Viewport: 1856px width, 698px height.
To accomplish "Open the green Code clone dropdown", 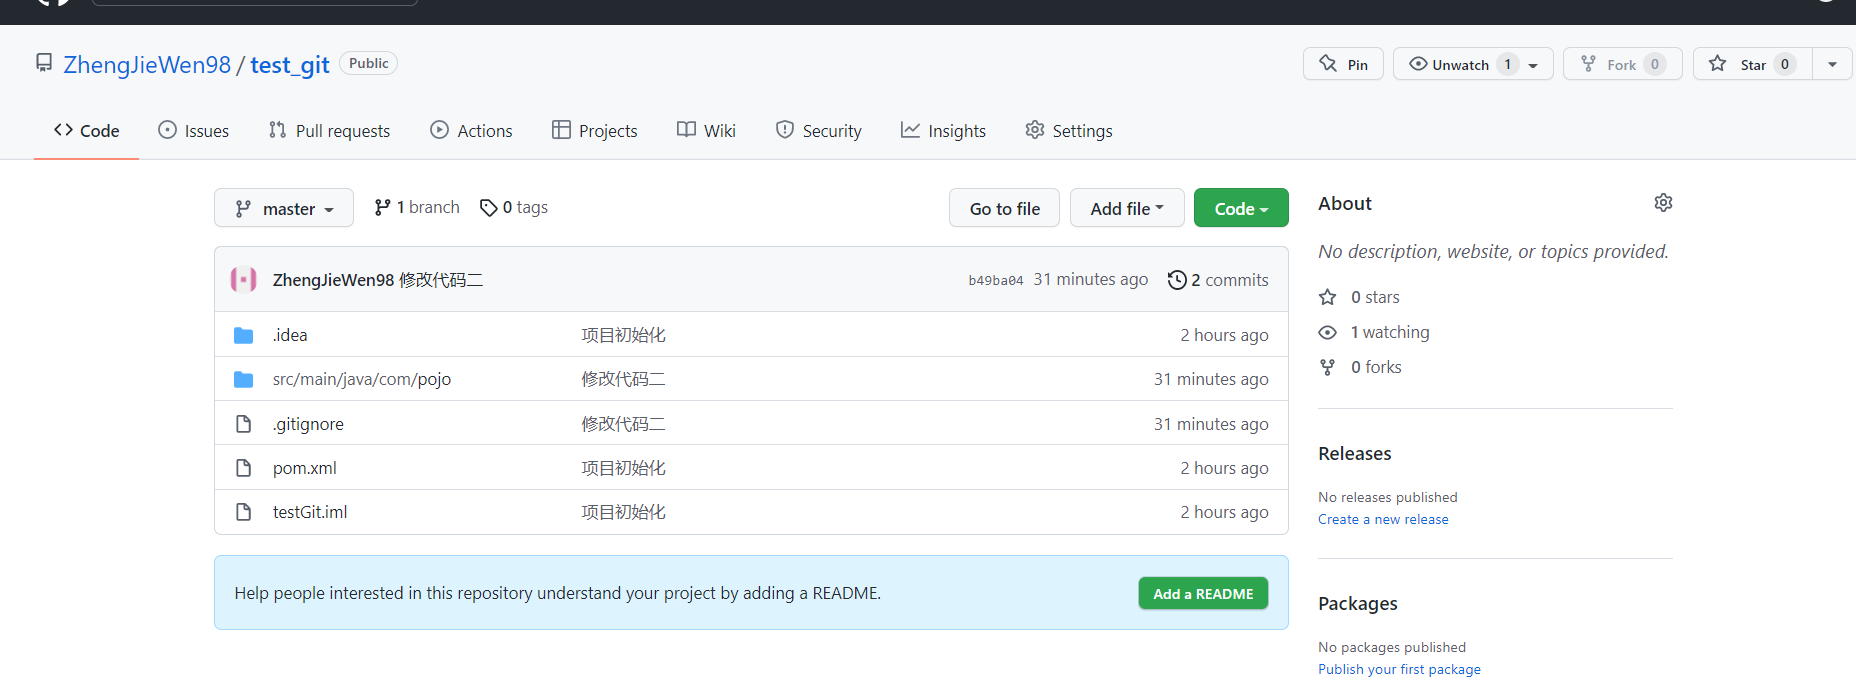I will click(x=1241, y=208).
